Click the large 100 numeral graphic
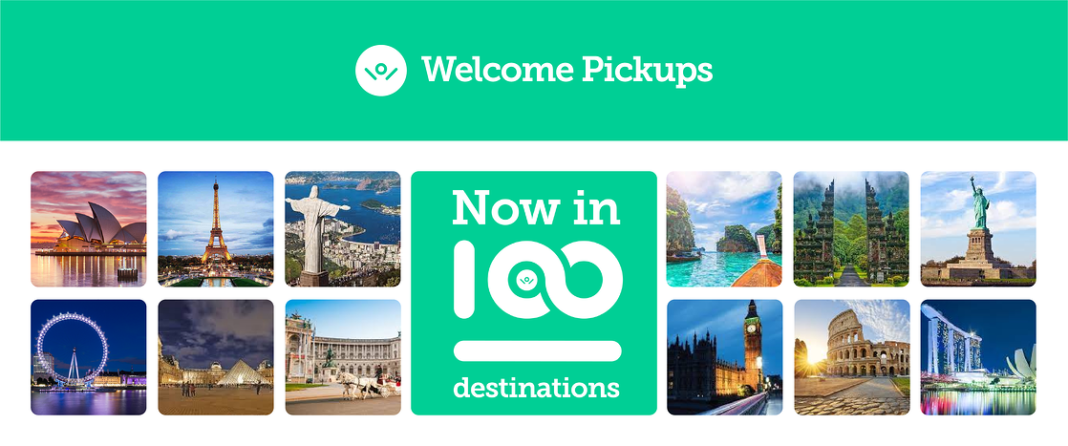 538,279
